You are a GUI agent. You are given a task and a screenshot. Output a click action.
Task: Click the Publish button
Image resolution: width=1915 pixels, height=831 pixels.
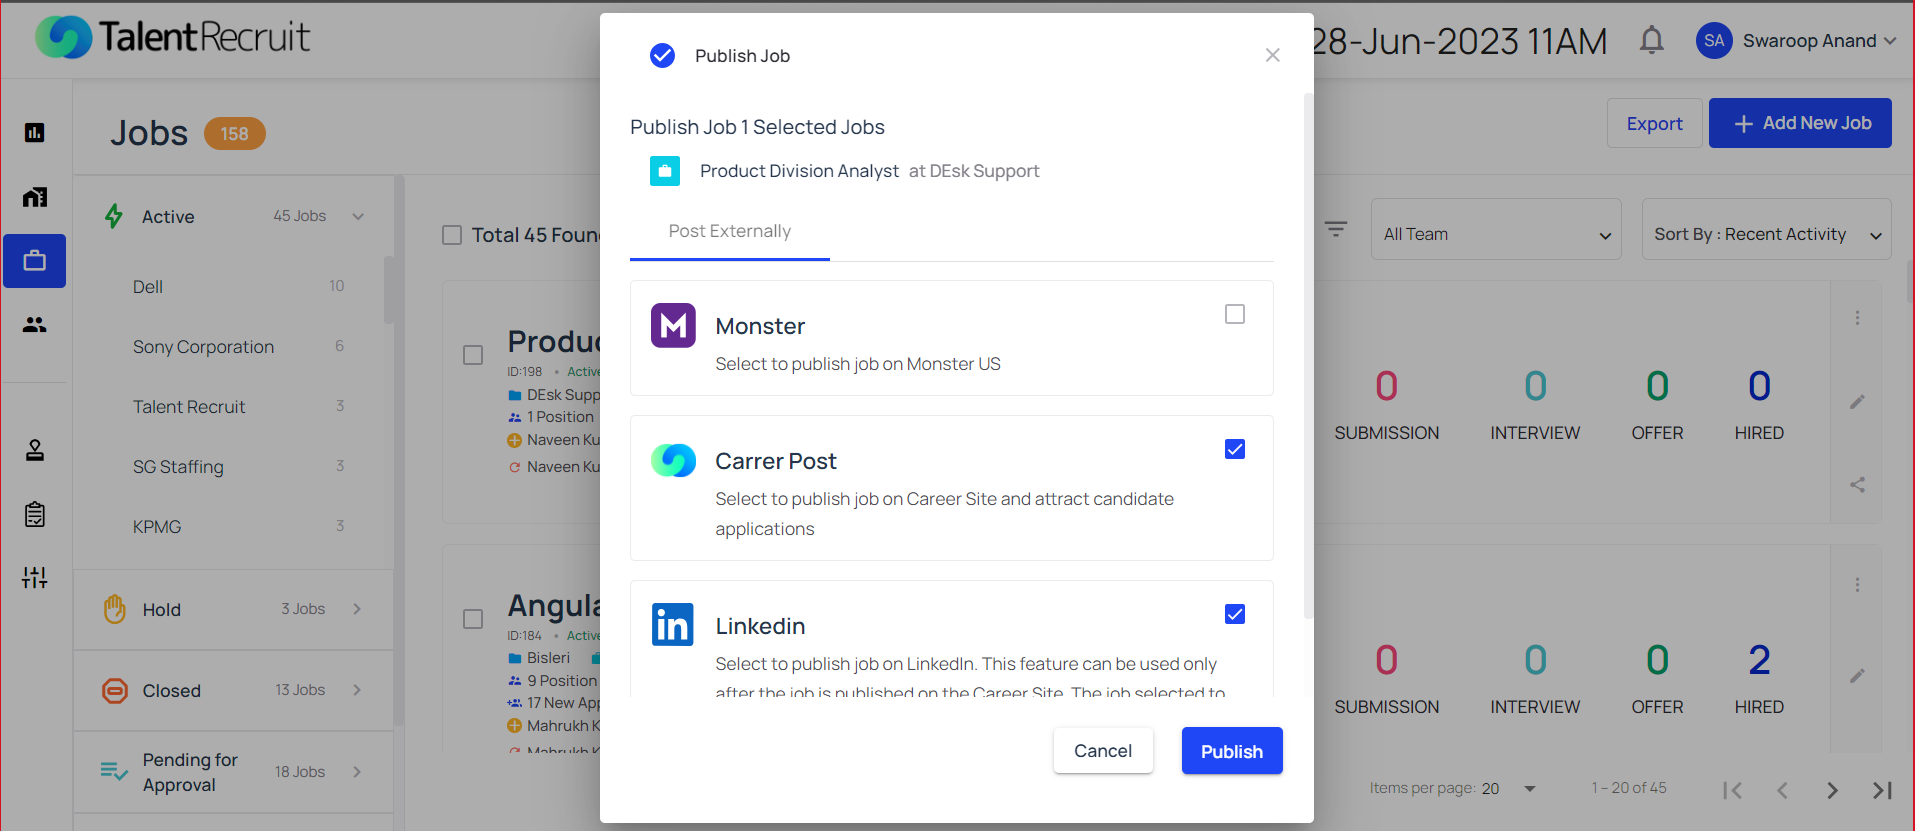1232,751
